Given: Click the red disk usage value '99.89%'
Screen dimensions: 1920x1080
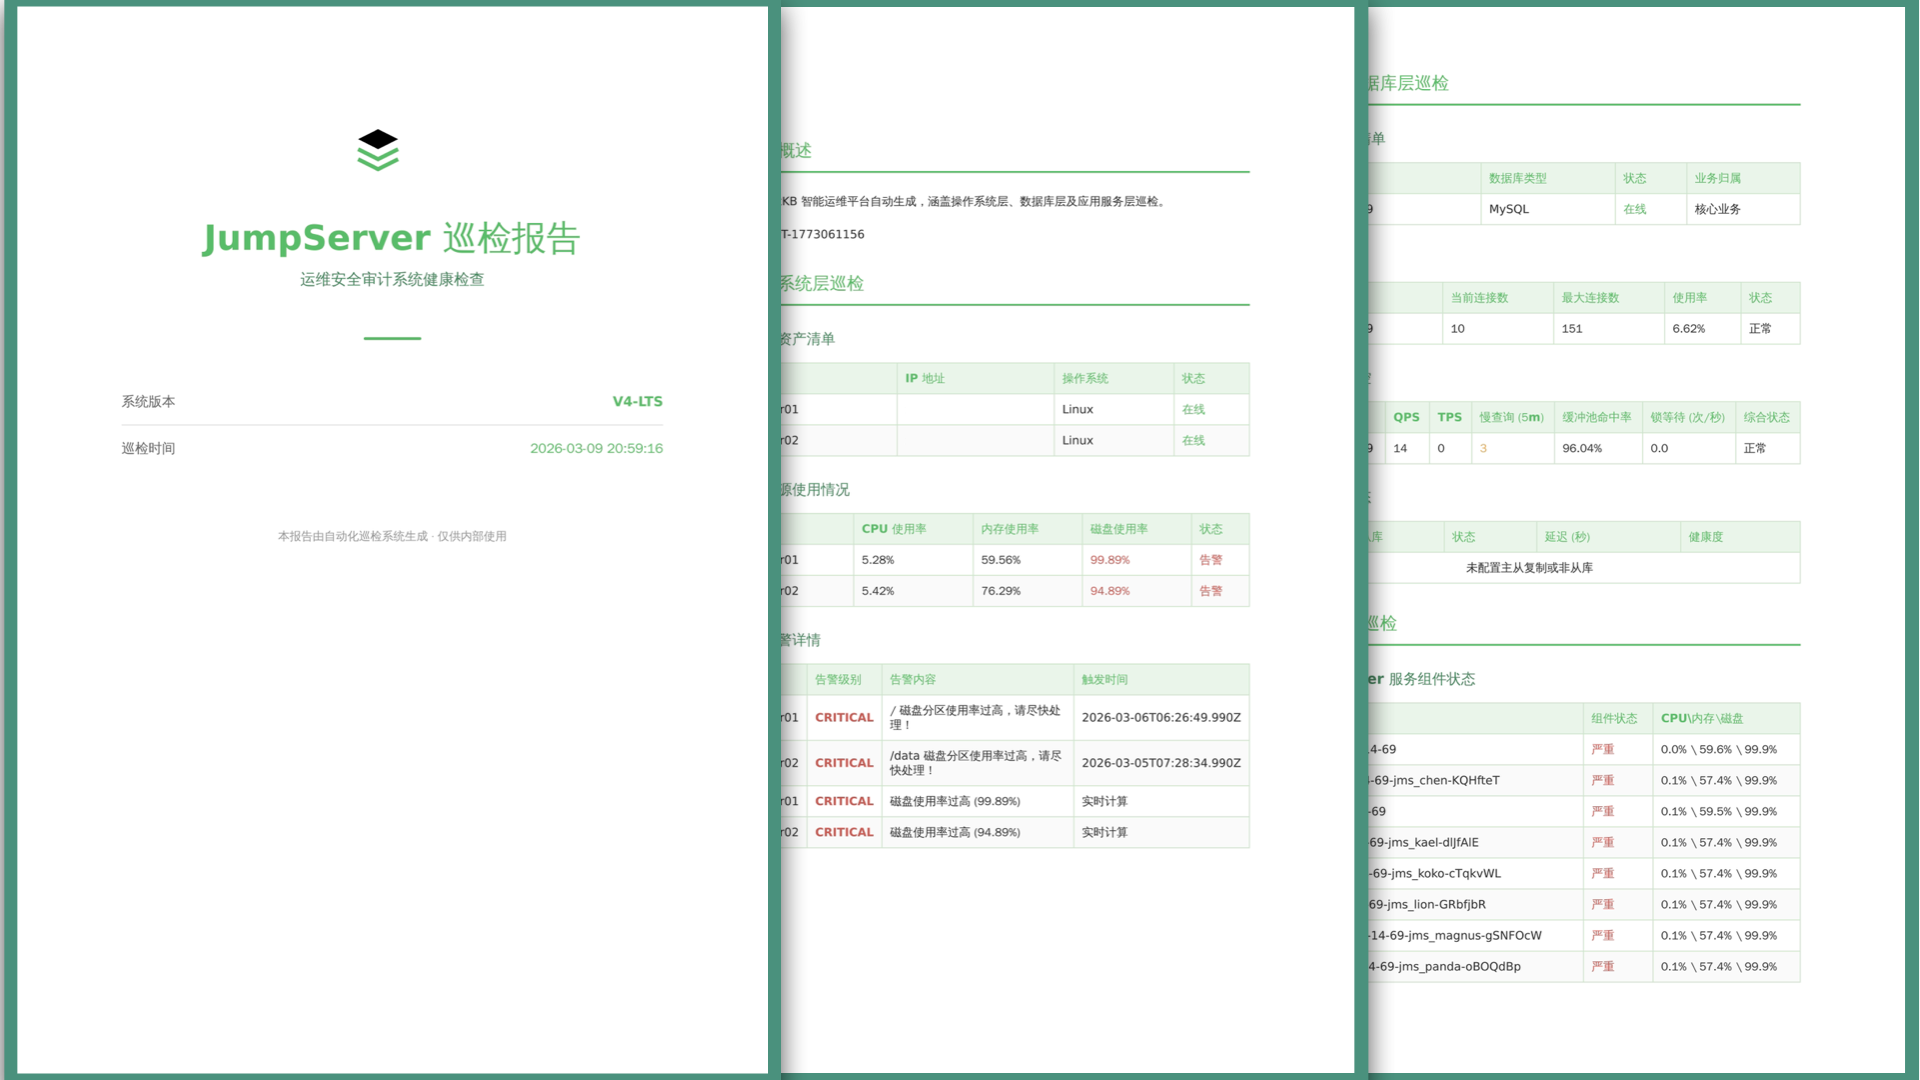Looking at the screenshot, I should tap(1110, 560).
